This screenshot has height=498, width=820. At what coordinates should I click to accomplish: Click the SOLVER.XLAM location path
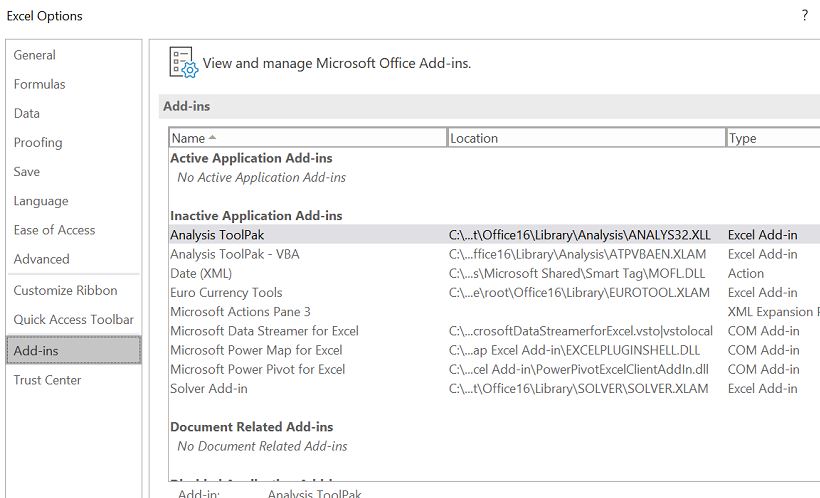(x=578, y=389)
